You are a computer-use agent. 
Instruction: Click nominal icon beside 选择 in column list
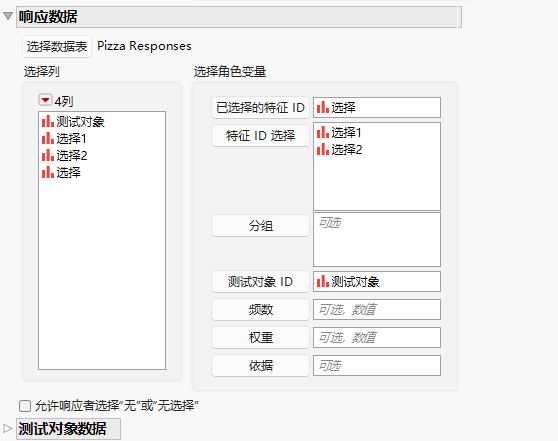point(48,172)
